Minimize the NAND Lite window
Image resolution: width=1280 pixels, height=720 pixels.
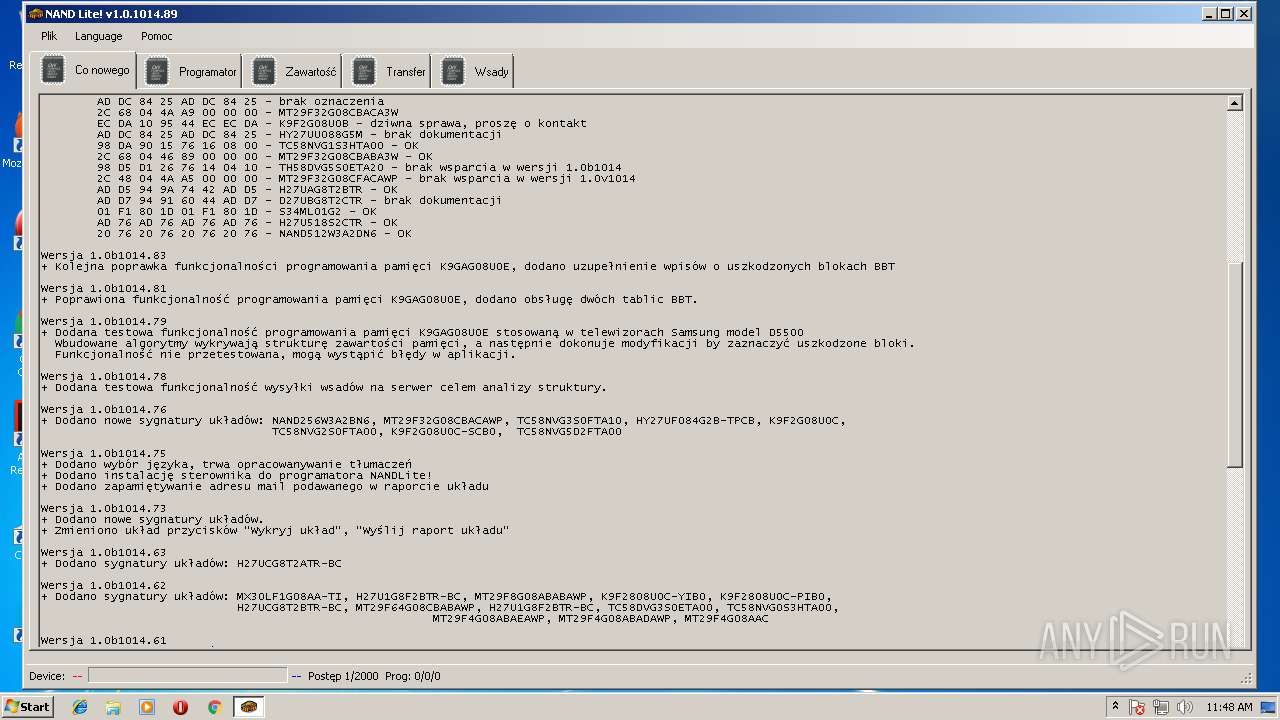point(1210,14)
